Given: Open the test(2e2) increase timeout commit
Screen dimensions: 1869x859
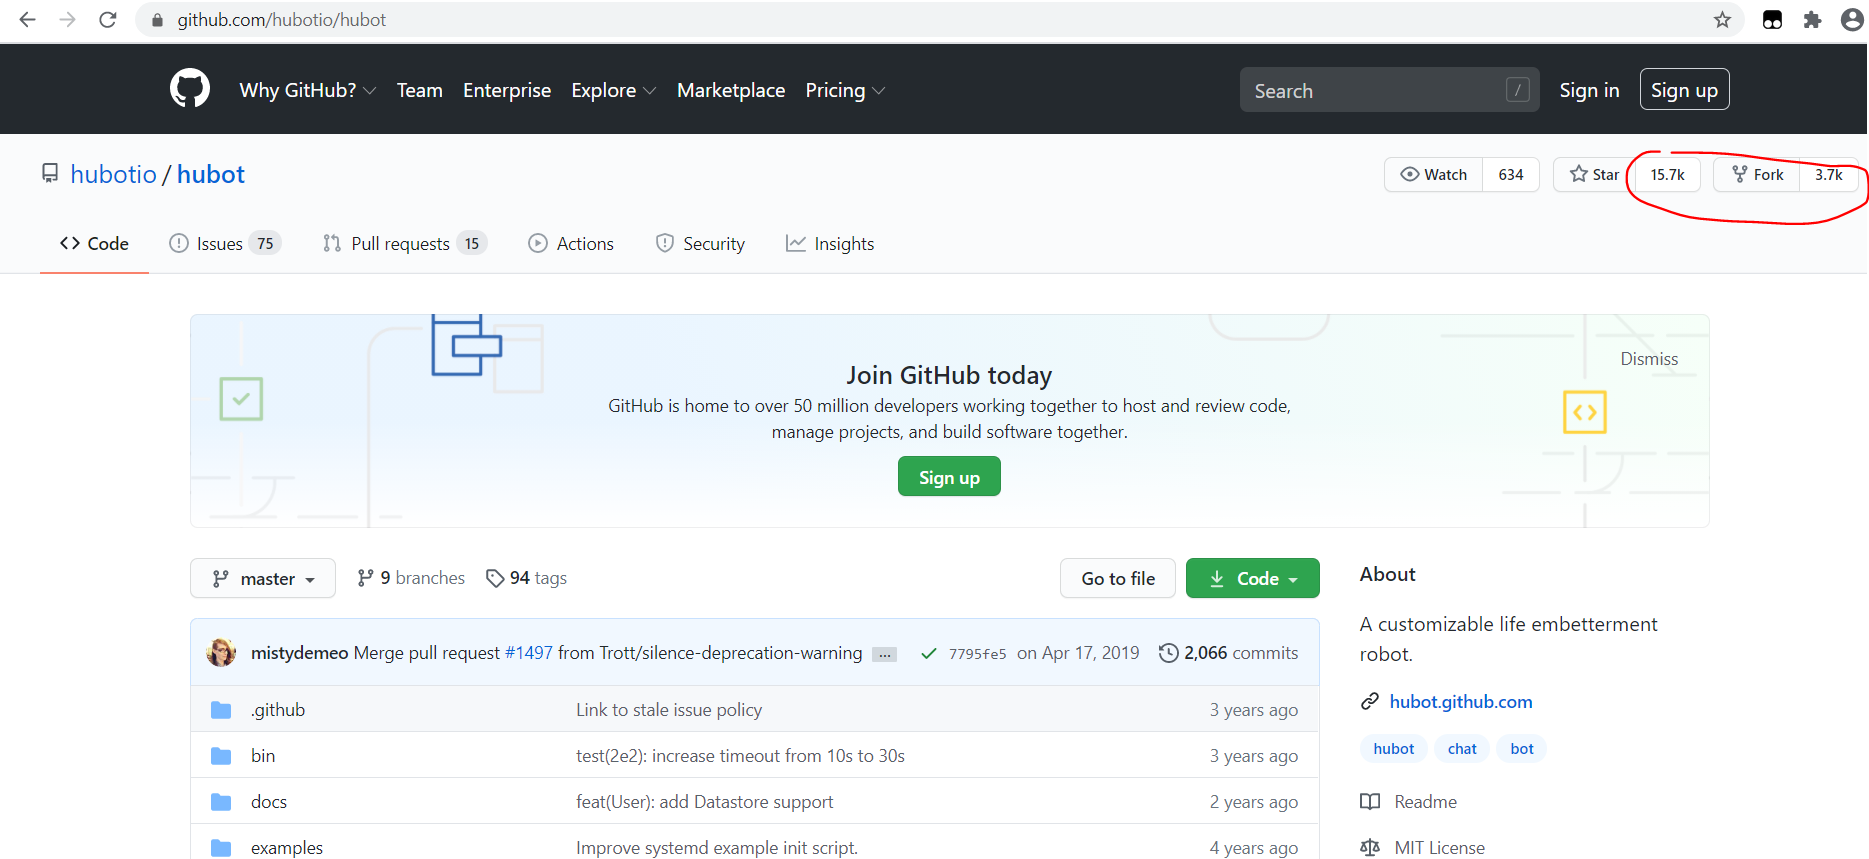Looking at the screenshot, I should (x=740, y=756).
